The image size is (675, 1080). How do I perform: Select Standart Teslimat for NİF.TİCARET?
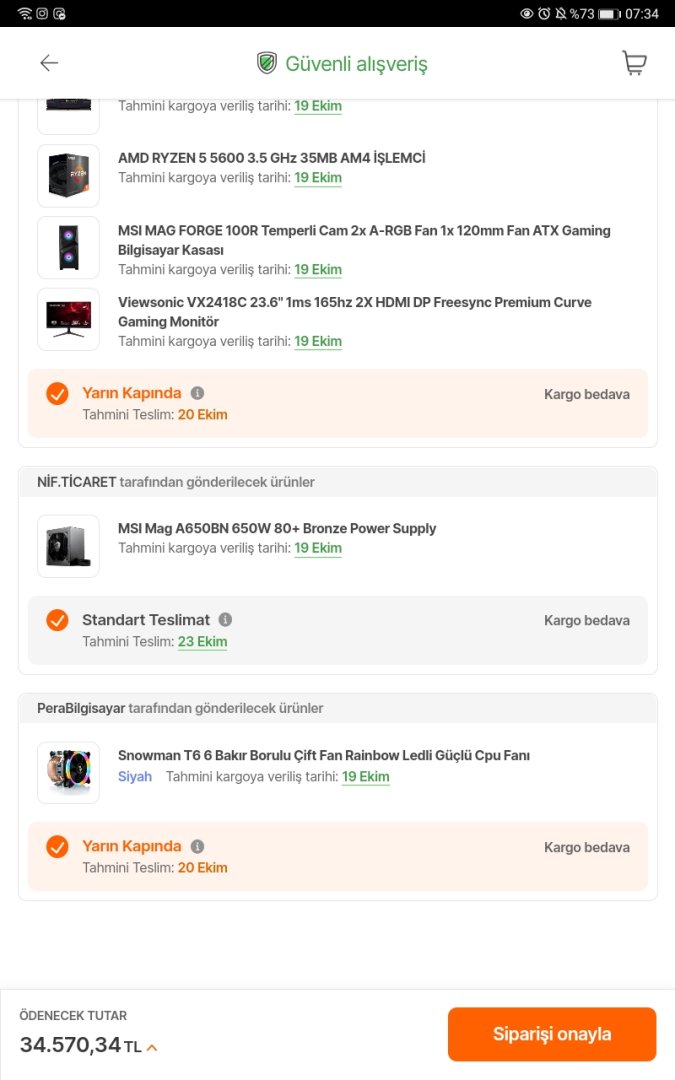click(x=57, y=621)
